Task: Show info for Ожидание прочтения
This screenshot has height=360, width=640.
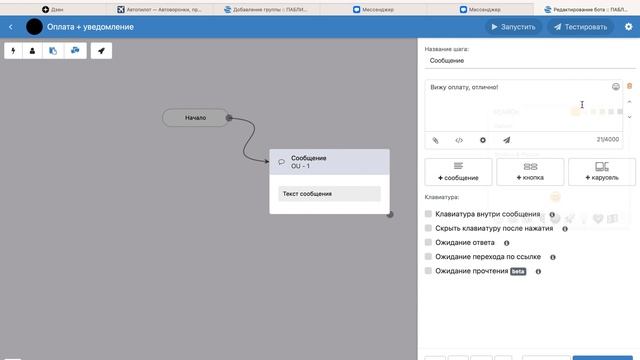Action: [538, 271]
